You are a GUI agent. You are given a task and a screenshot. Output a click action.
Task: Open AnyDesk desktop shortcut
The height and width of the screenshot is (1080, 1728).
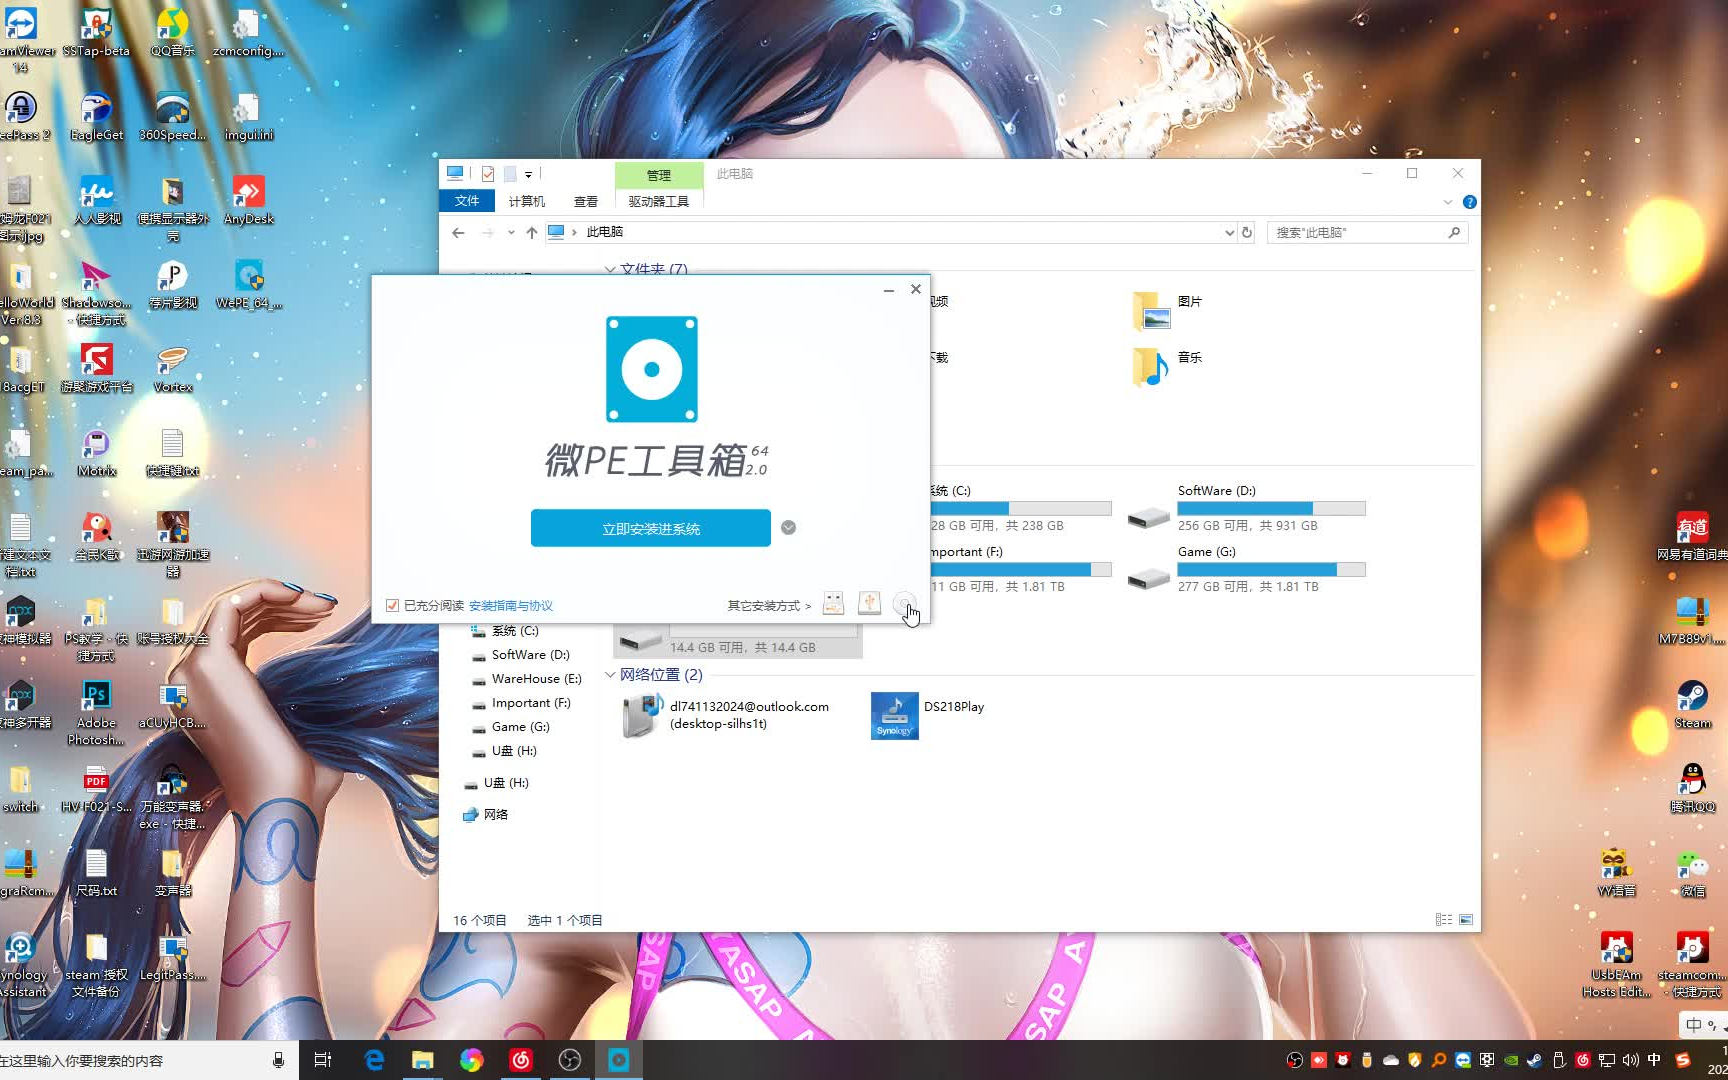(x=249, y=199)
